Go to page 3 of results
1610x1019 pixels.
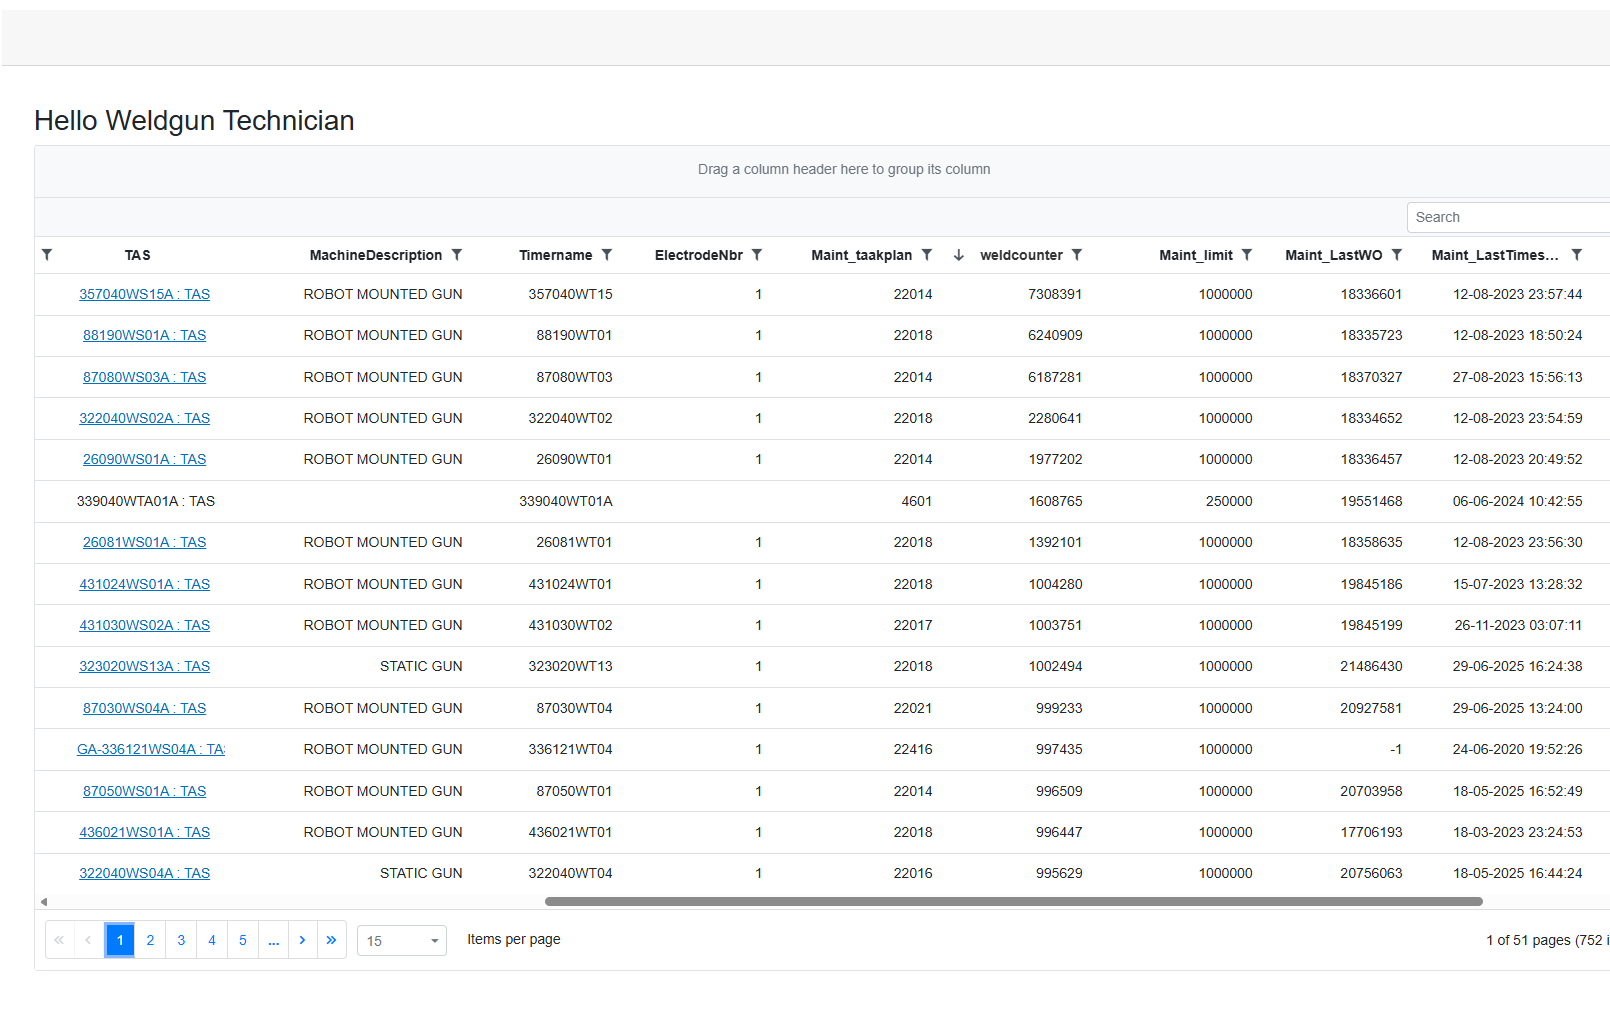pyautogui.click(x=181, y=940)
